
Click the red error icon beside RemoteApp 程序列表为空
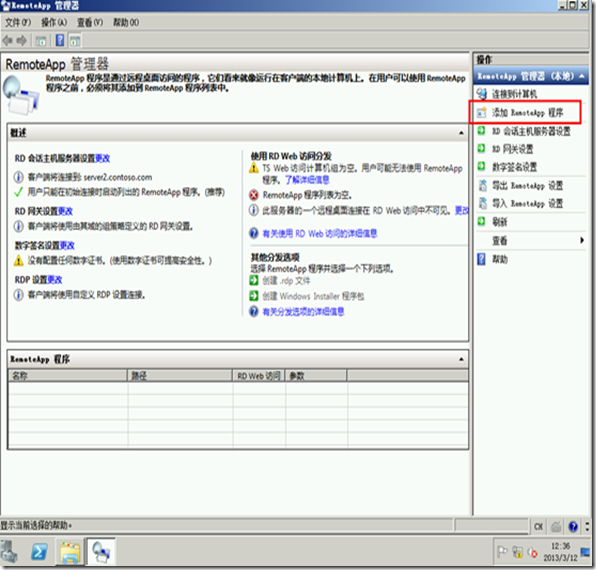(254, 195)
